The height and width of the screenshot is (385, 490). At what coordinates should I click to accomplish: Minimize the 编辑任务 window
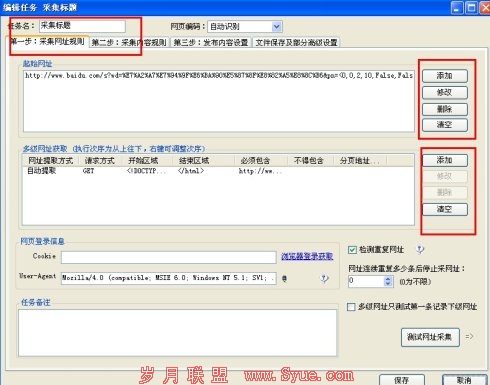457,7
